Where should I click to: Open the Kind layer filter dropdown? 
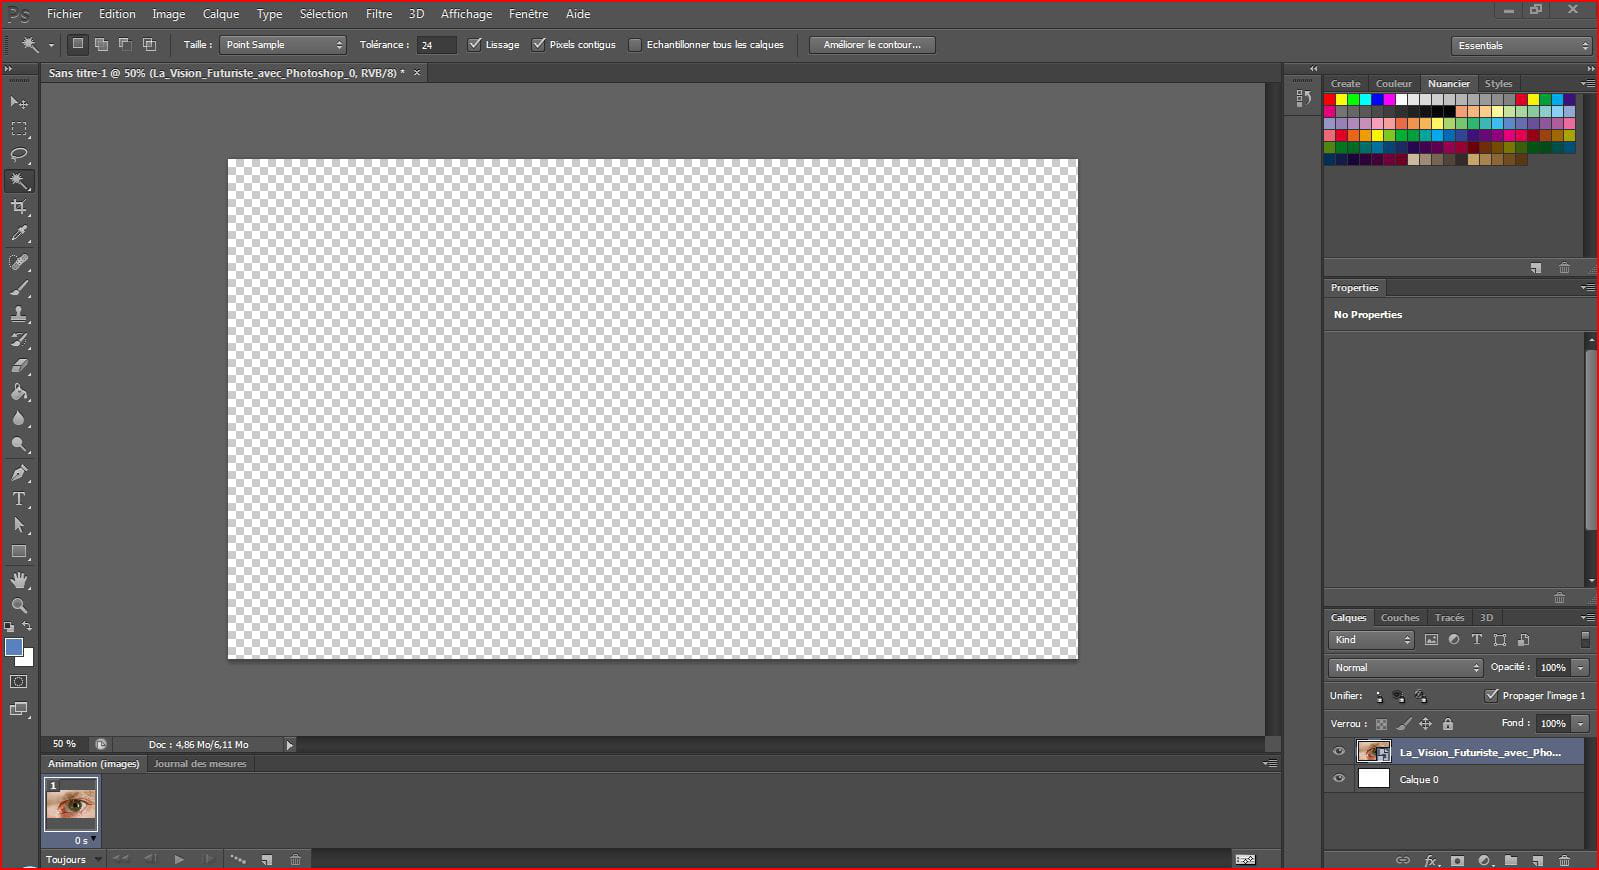[x=1371, y=640]
